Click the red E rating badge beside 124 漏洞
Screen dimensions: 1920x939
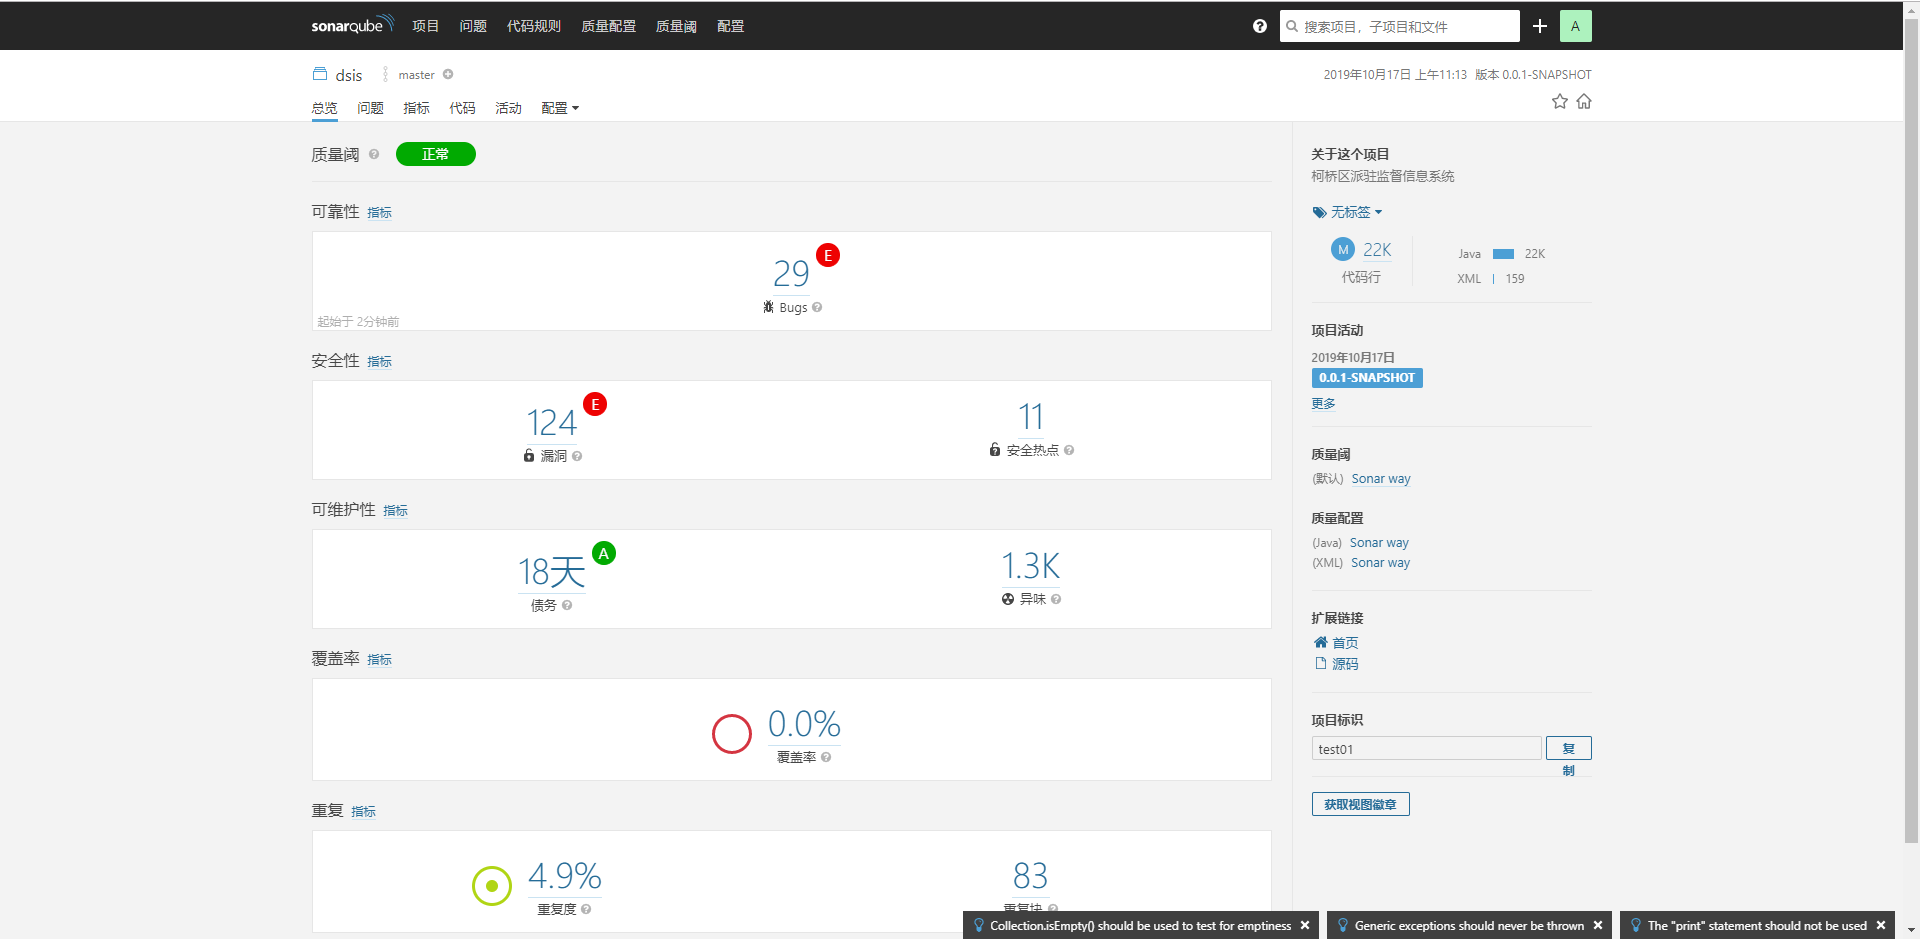[x=595, y=404]
